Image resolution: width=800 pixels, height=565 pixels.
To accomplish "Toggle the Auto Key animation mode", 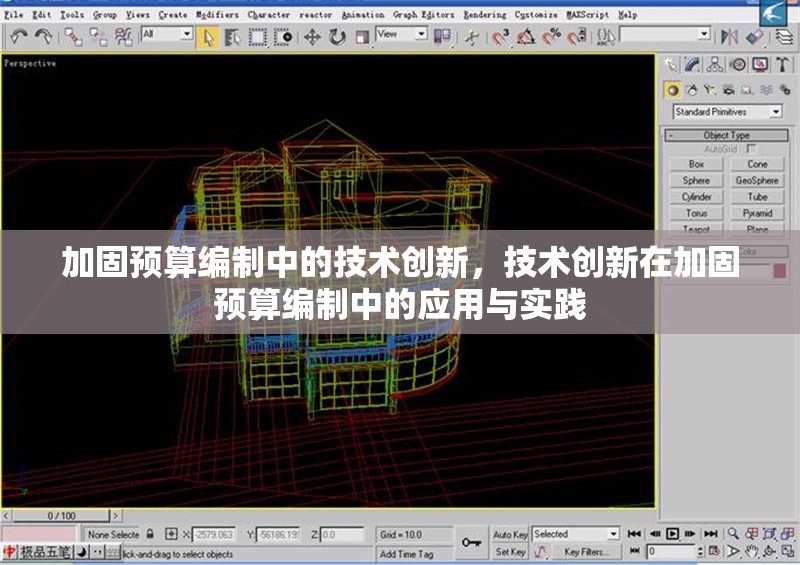I will pyautogui.click(x=510, y=535).
